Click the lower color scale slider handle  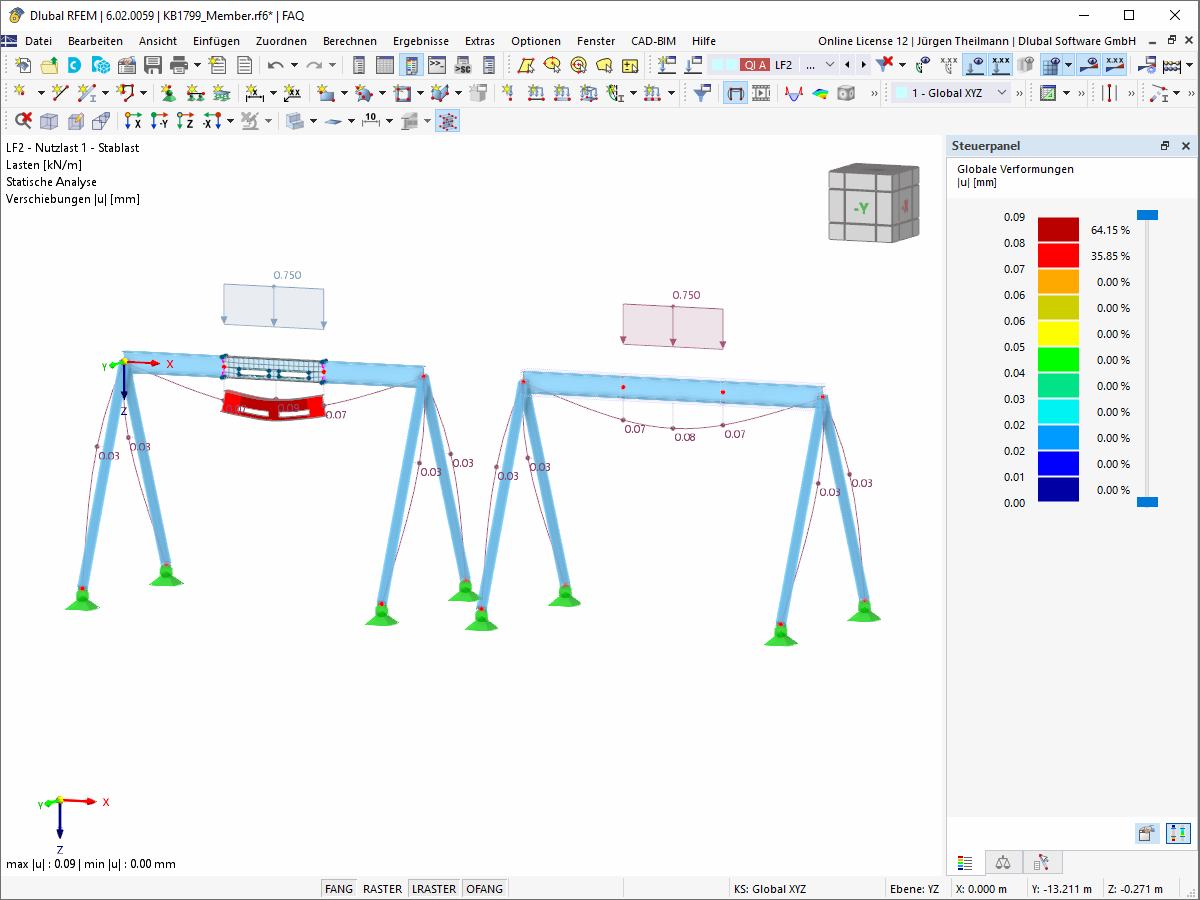point(1147,502)
